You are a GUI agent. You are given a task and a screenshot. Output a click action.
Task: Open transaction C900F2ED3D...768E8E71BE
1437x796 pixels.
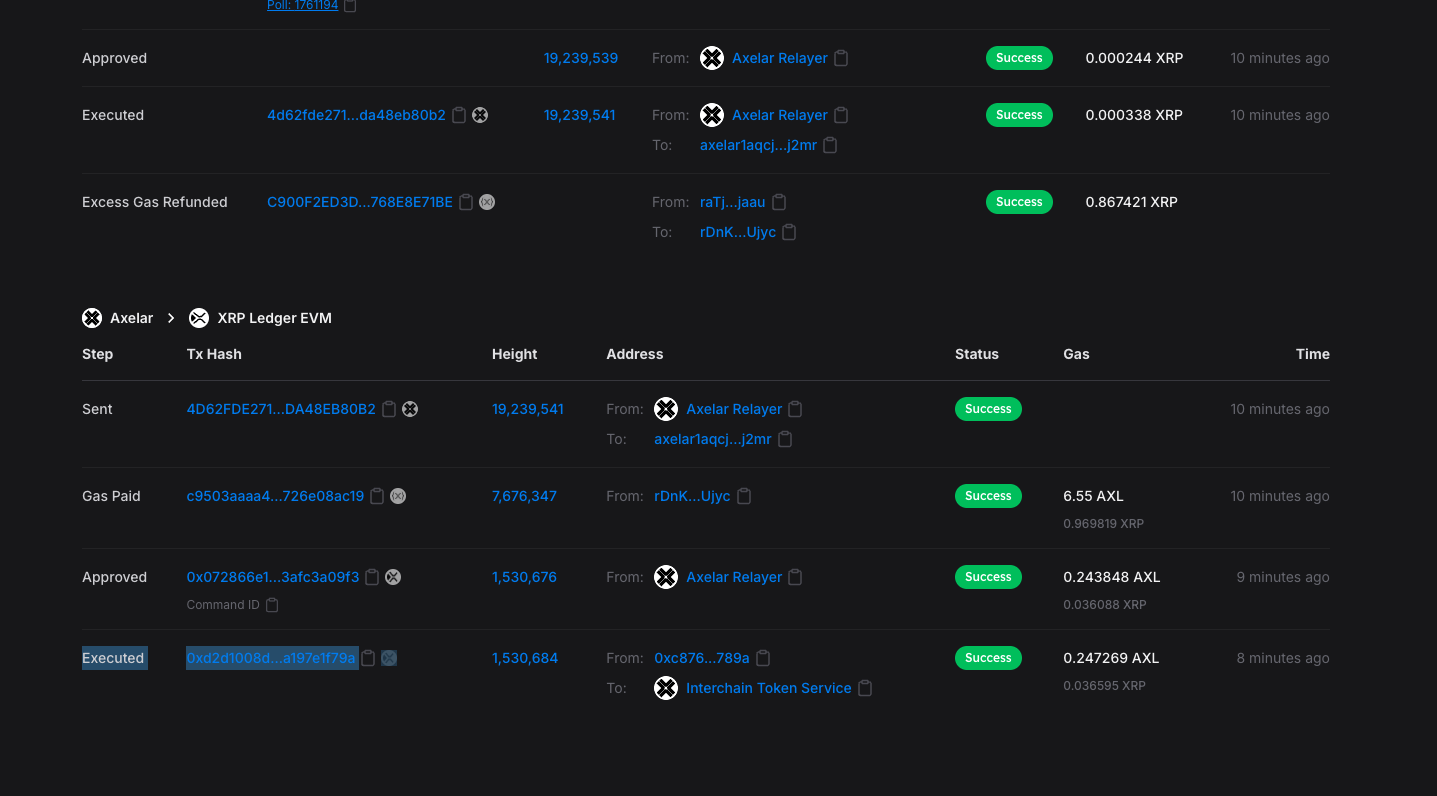[360, 202]
